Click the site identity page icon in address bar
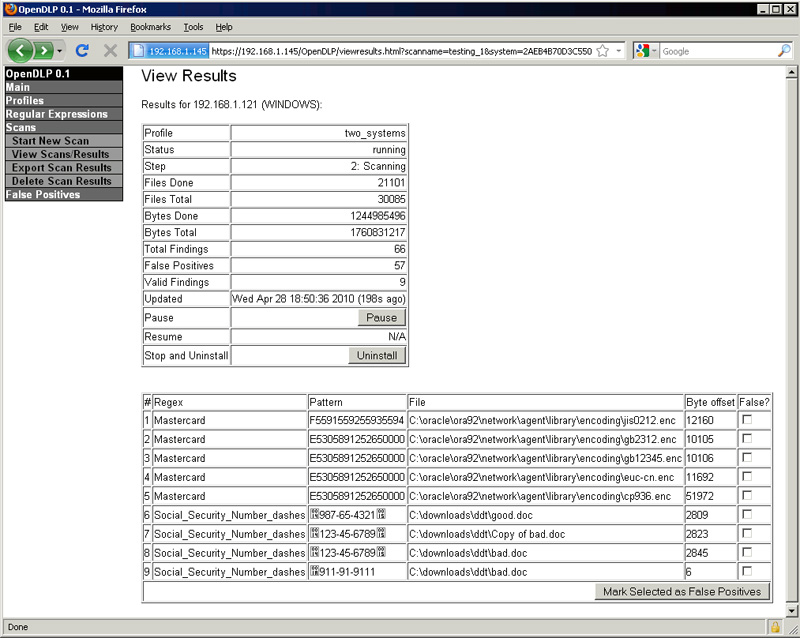The image size is (800, 638). point(137,51)
